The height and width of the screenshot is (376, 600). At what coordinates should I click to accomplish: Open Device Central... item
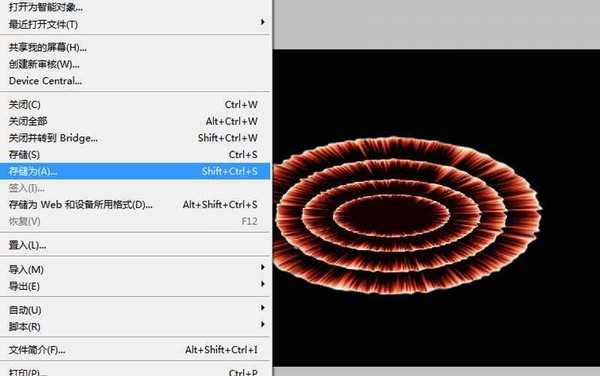tap(135, 81)
